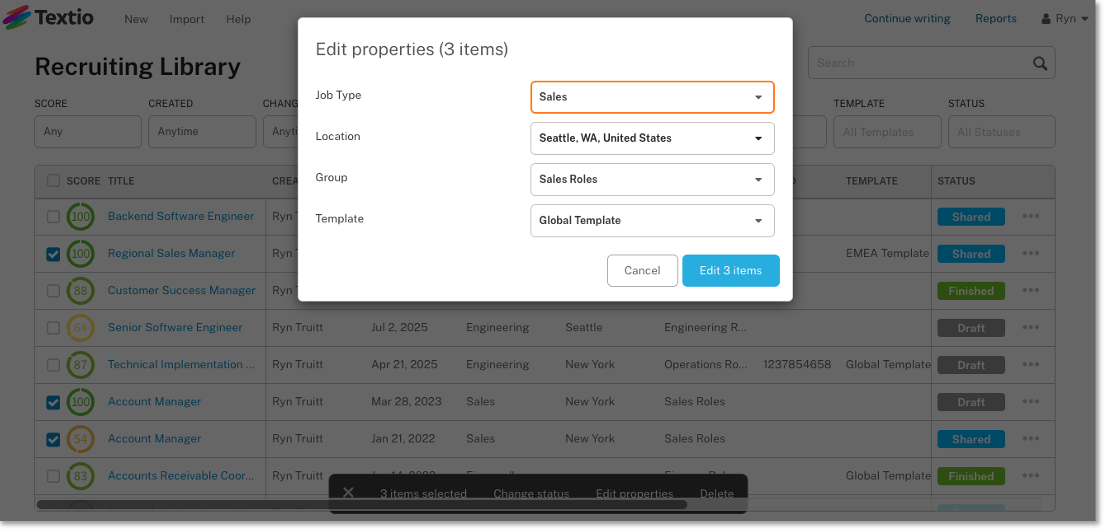Uncheck Account Manager Mar 28, 2023 checkbox
Screen dimensions: 1104x529
(54, 402)
